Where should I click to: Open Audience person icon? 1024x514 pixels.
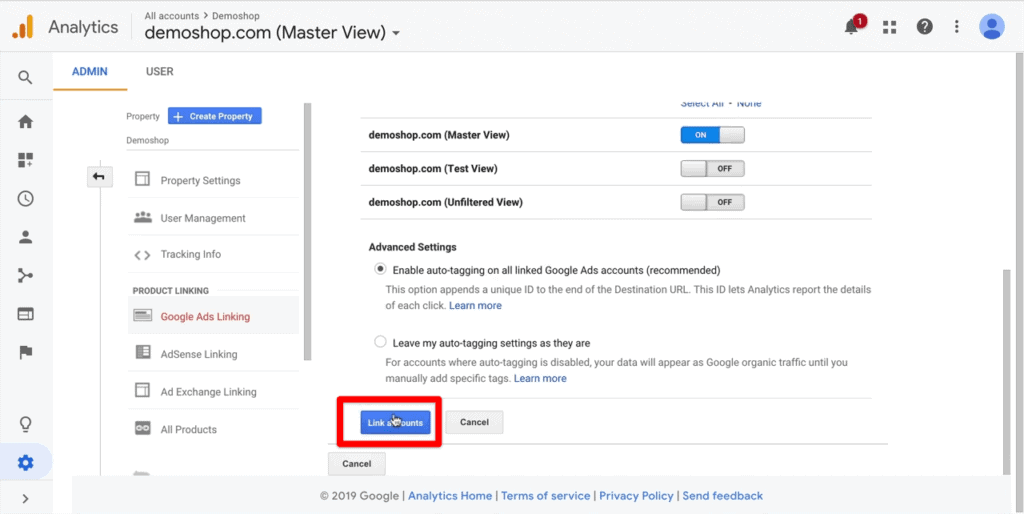coord(25,238)
